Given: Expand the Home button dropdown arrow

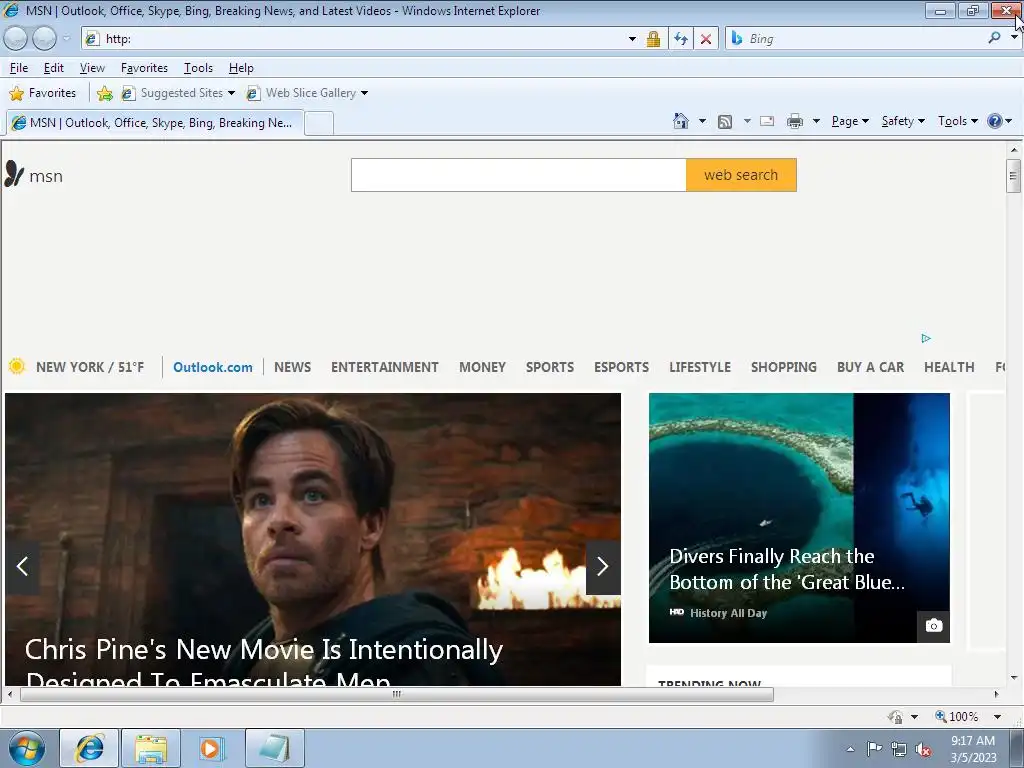Looking at the screenshot, I should [702, 121].
